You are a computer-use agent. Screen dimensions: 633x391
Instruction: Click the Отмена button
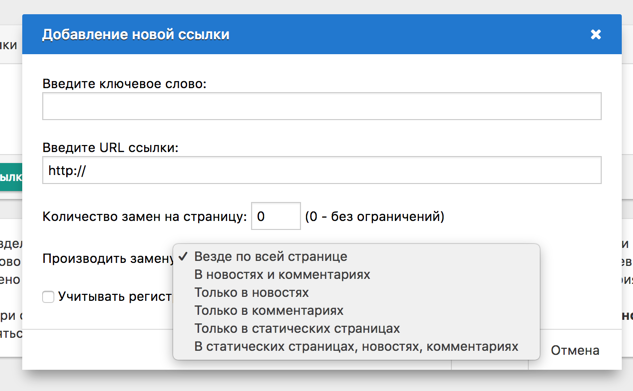pyautogui.click(x=575, y=350)
